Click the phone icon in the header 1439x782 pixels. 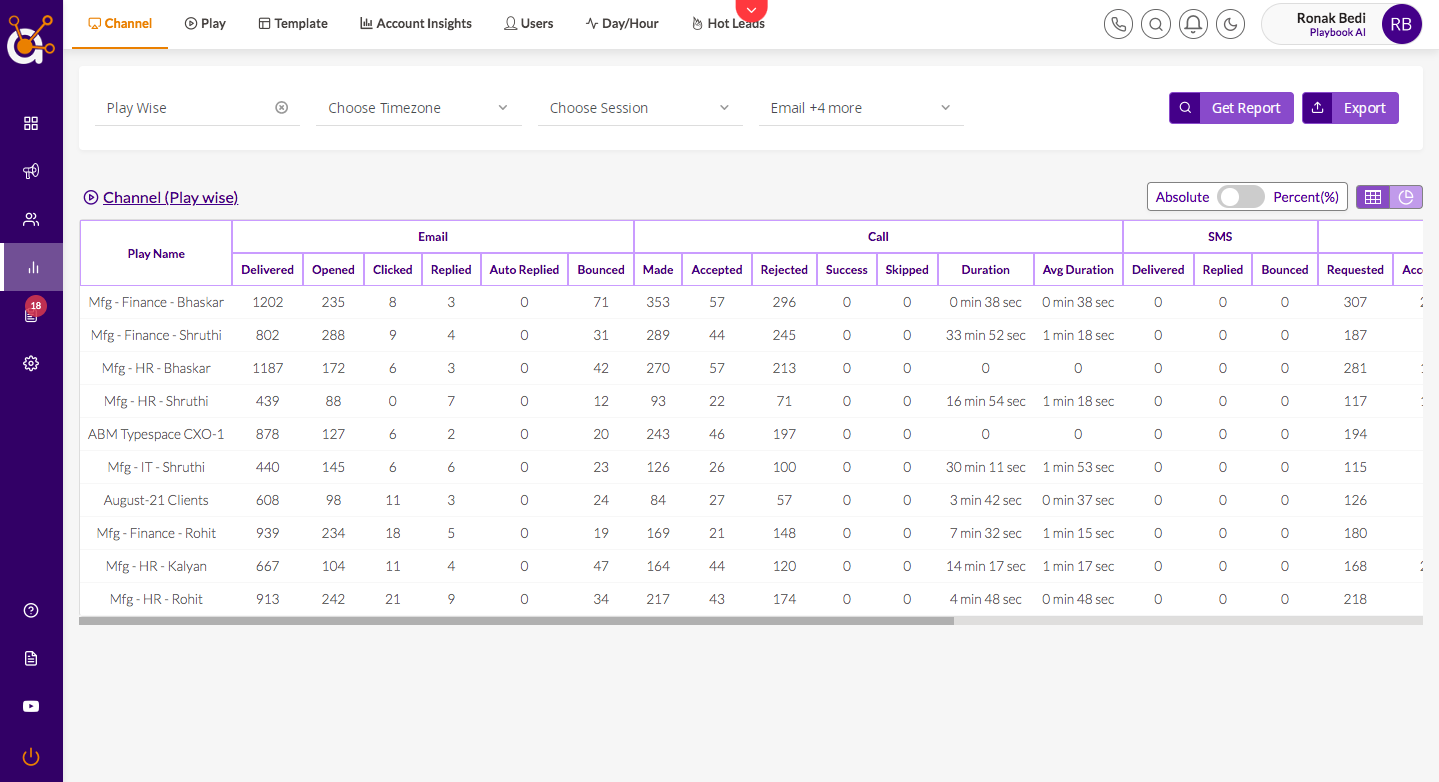point(1118,24)
